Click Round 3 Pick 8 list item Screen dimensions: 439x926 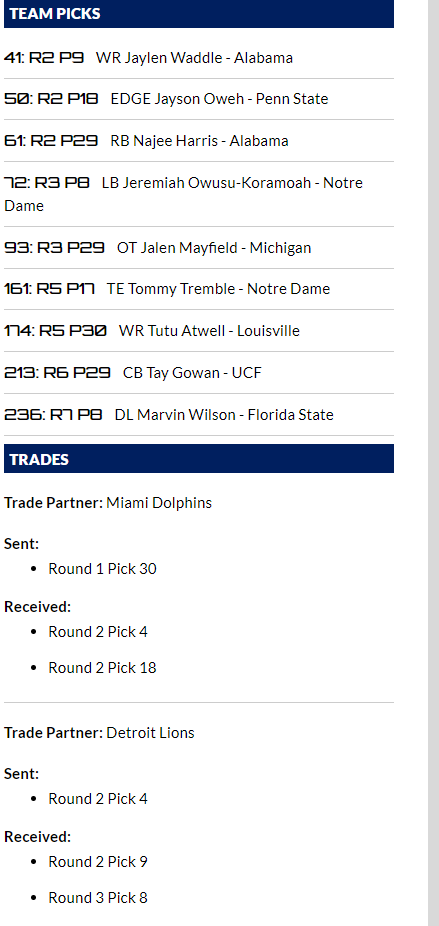click(x=98, y=898)
